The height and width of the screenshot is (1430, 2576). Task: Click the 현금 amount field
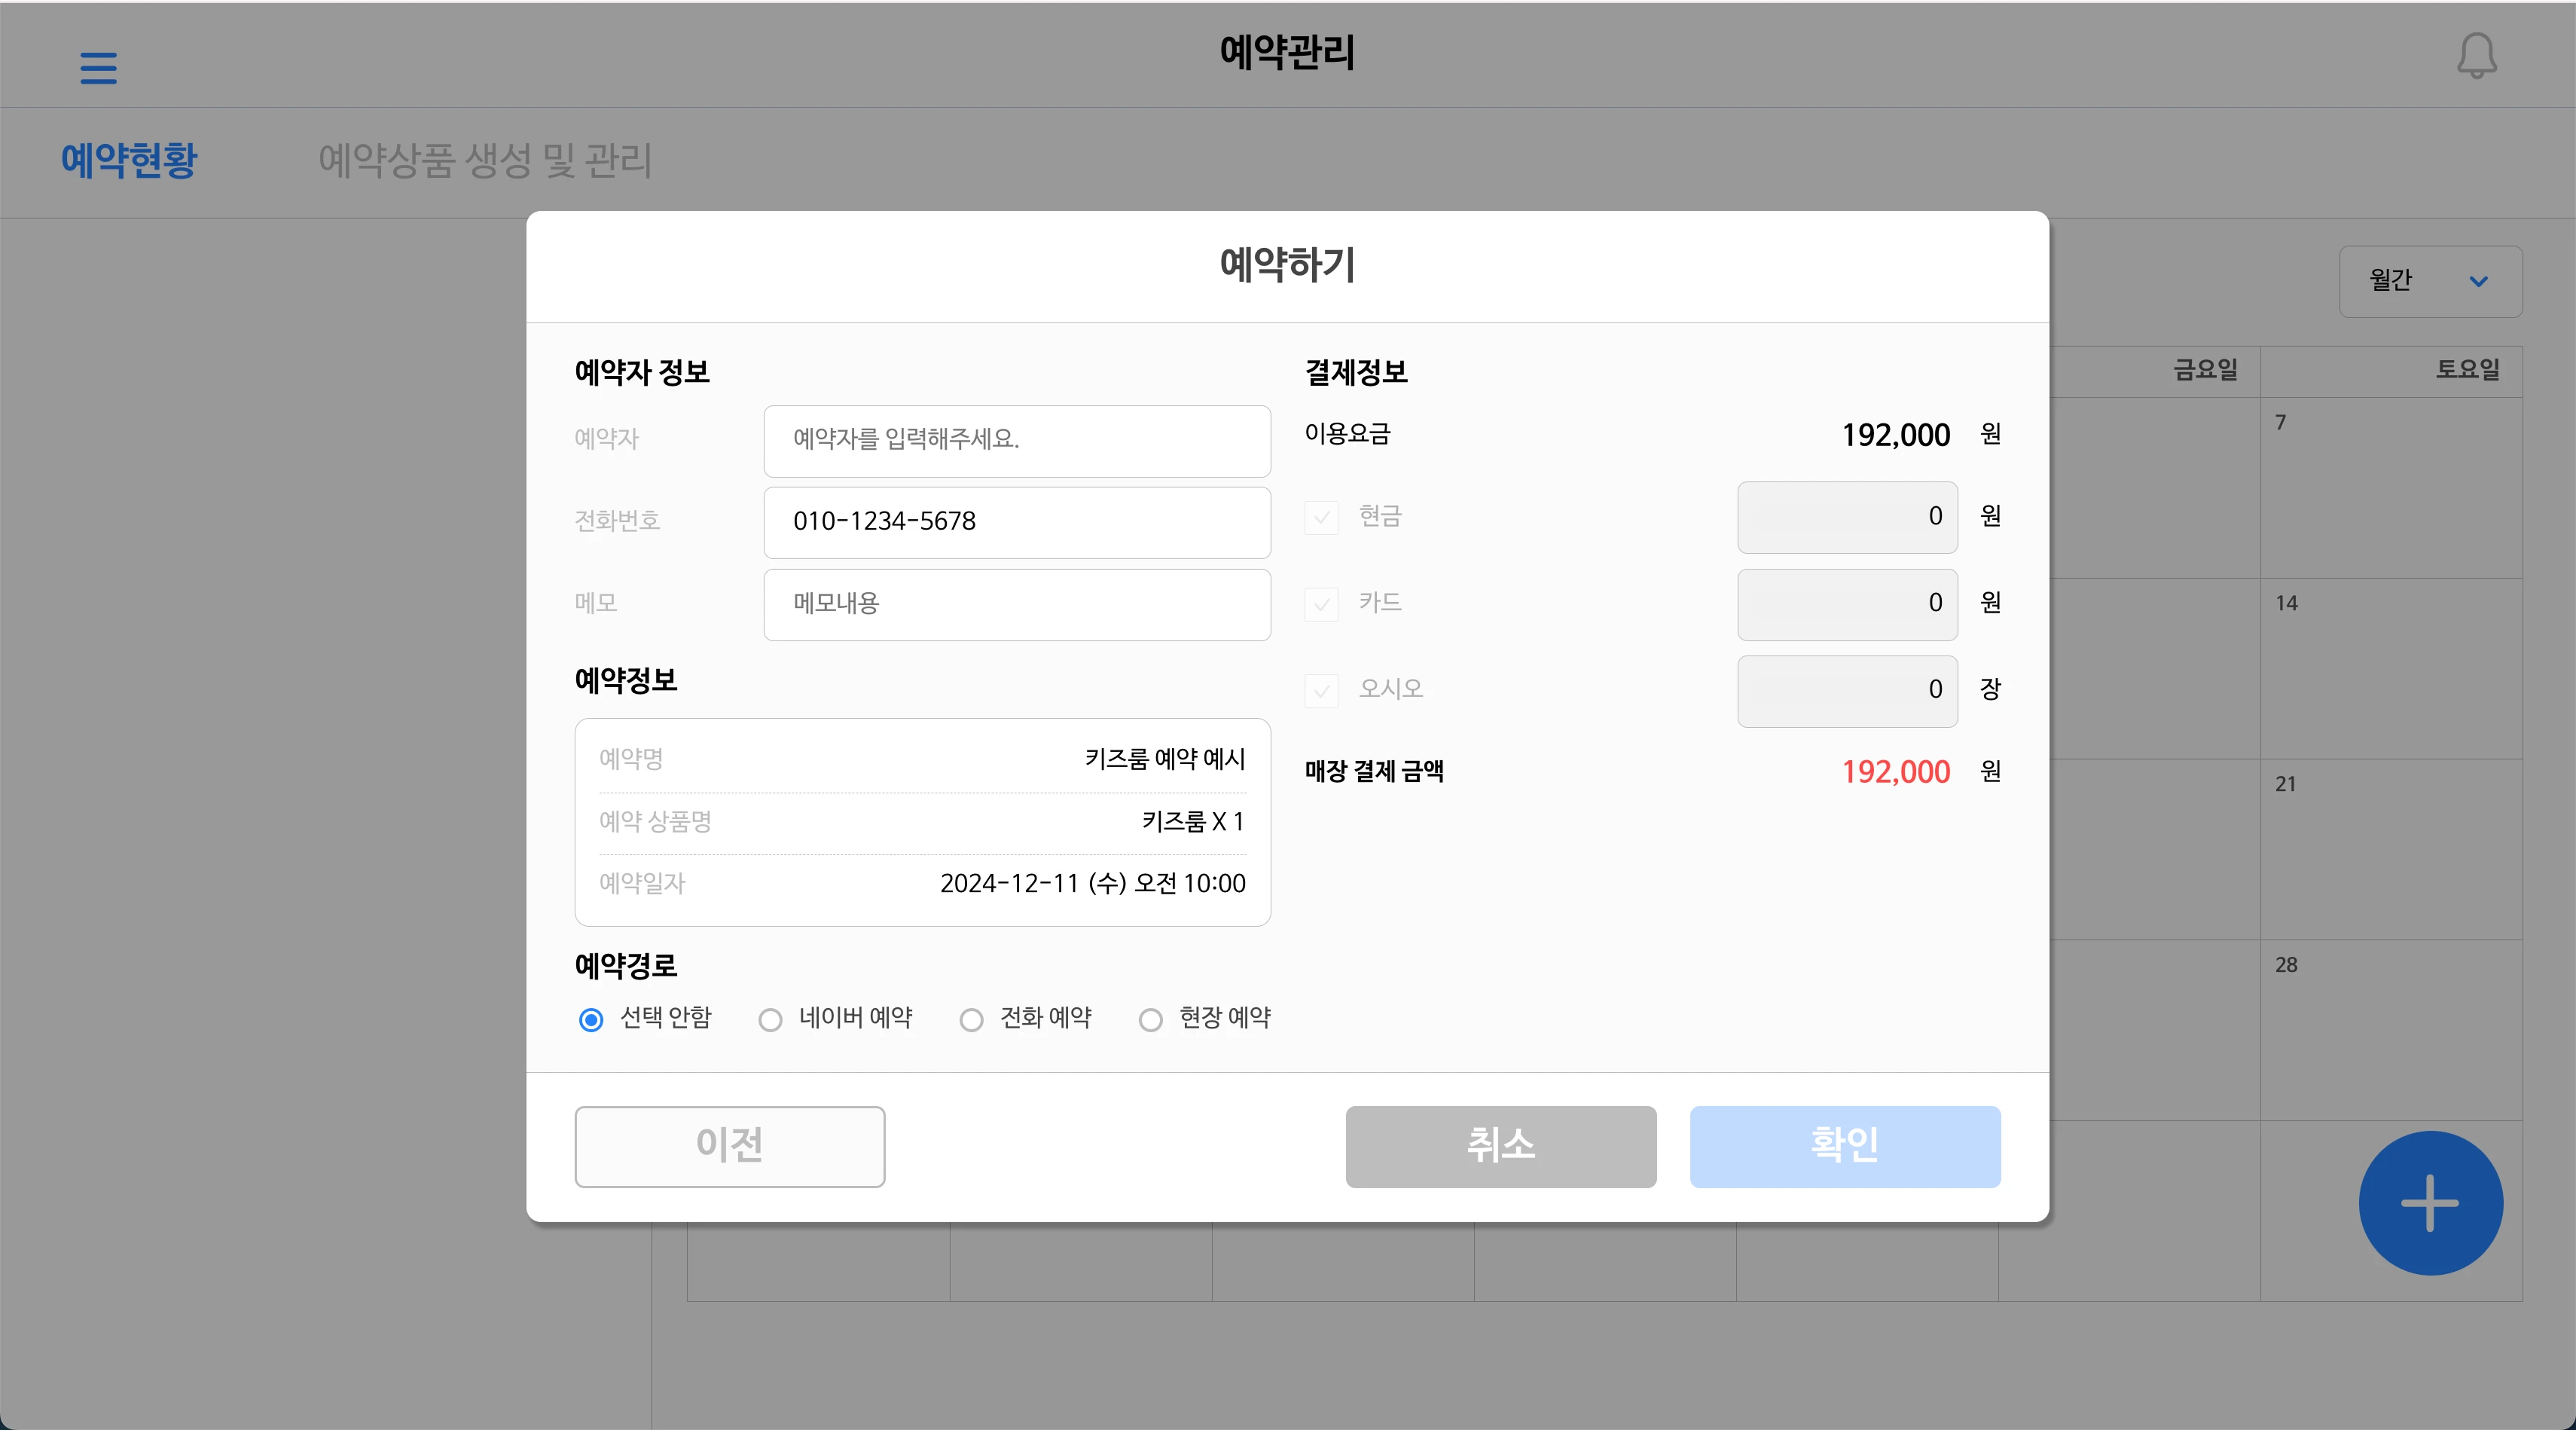pos(1847,517)
